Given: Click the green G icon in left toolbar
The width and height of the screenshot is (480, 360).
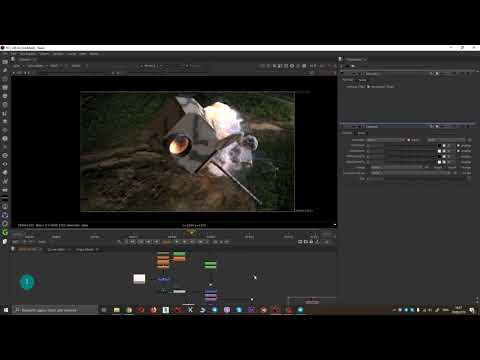Looking at the screenshot, I should pyautogui.click(x=5, y=232).
